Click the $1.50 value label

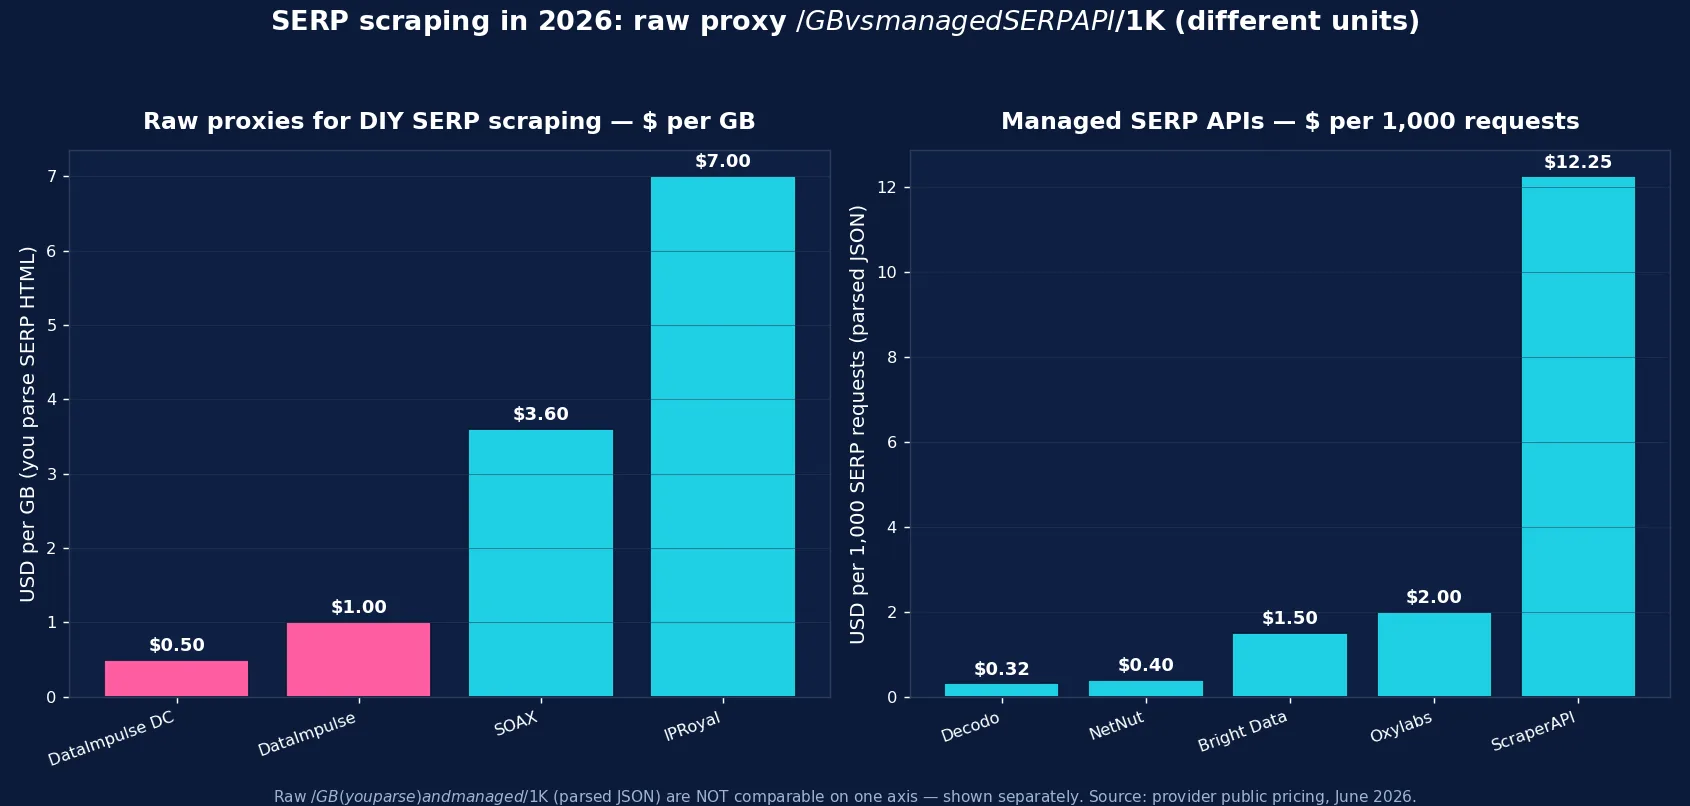click(1290, 618)
